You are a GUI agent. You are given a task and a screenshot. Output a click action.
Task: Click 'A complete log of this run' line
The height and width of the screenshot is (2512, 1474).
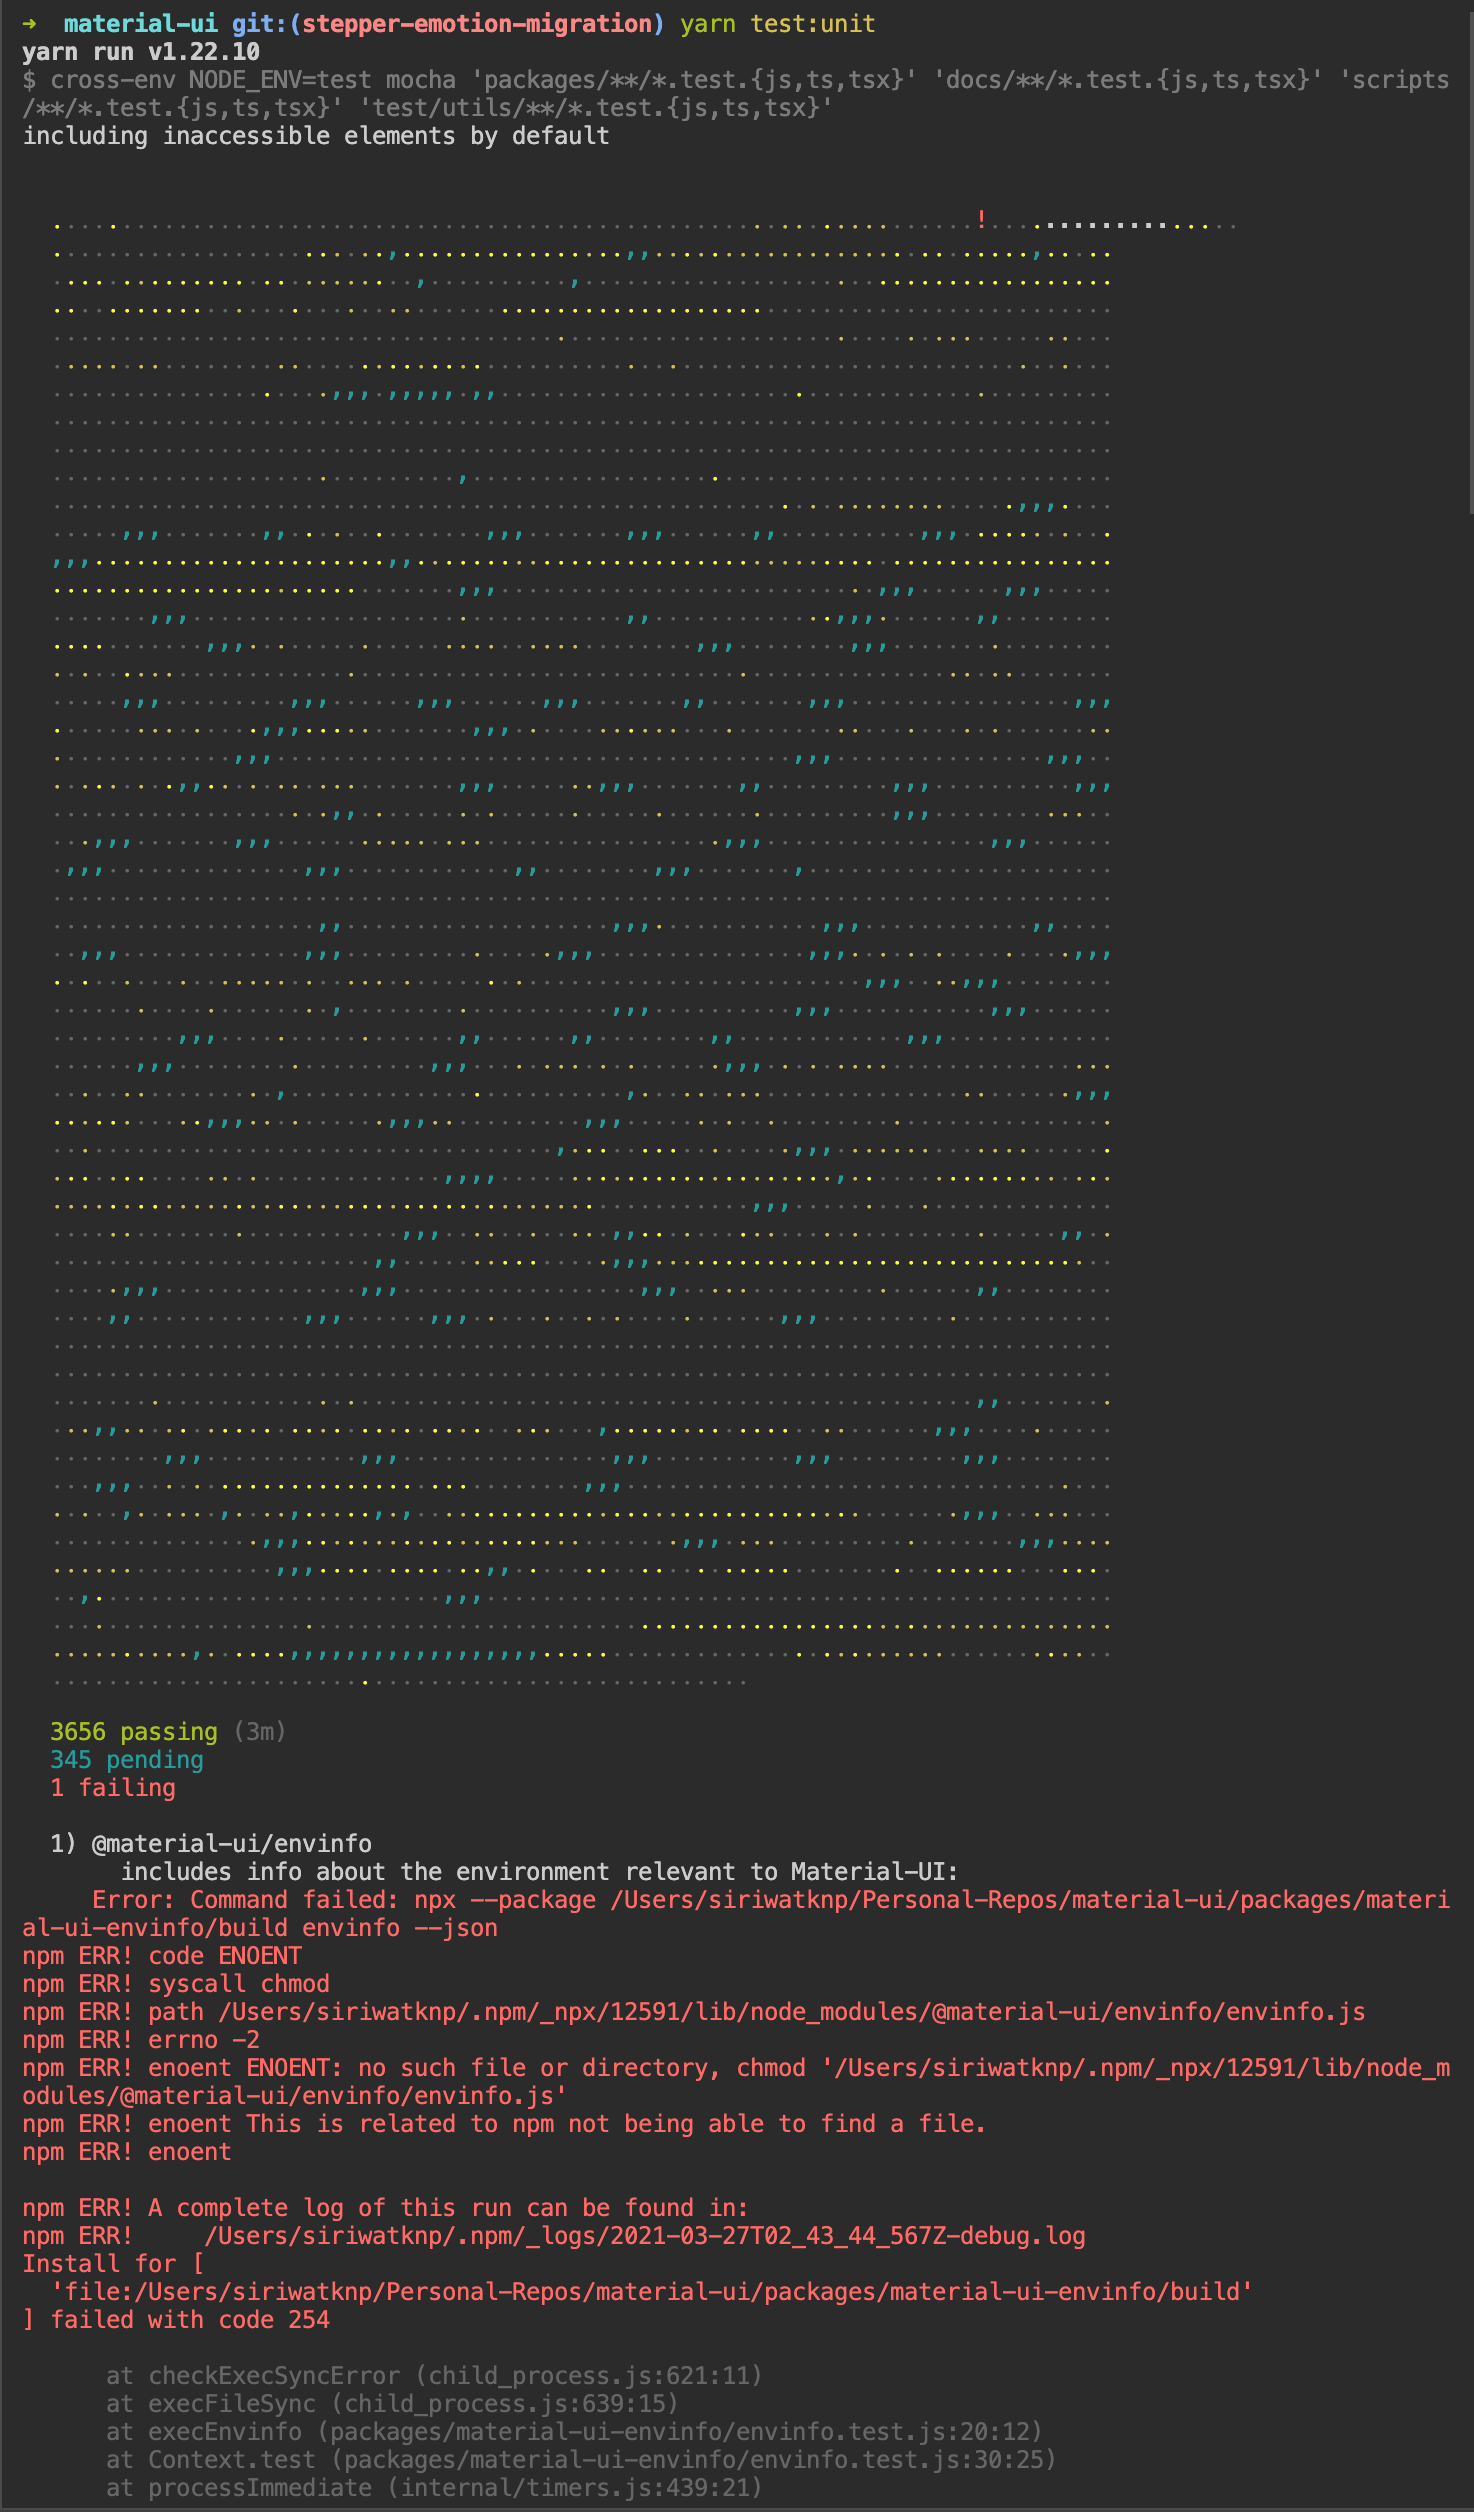click(385, 2208)
